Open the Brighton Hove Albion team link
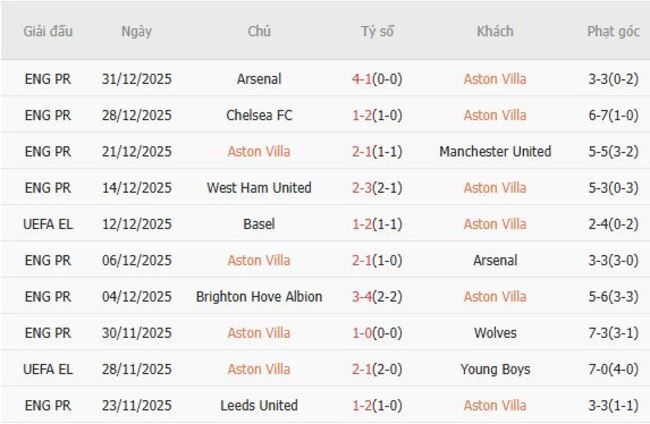Image resolution: width=650 pixels, height=424 pixels. click(259, 297)
